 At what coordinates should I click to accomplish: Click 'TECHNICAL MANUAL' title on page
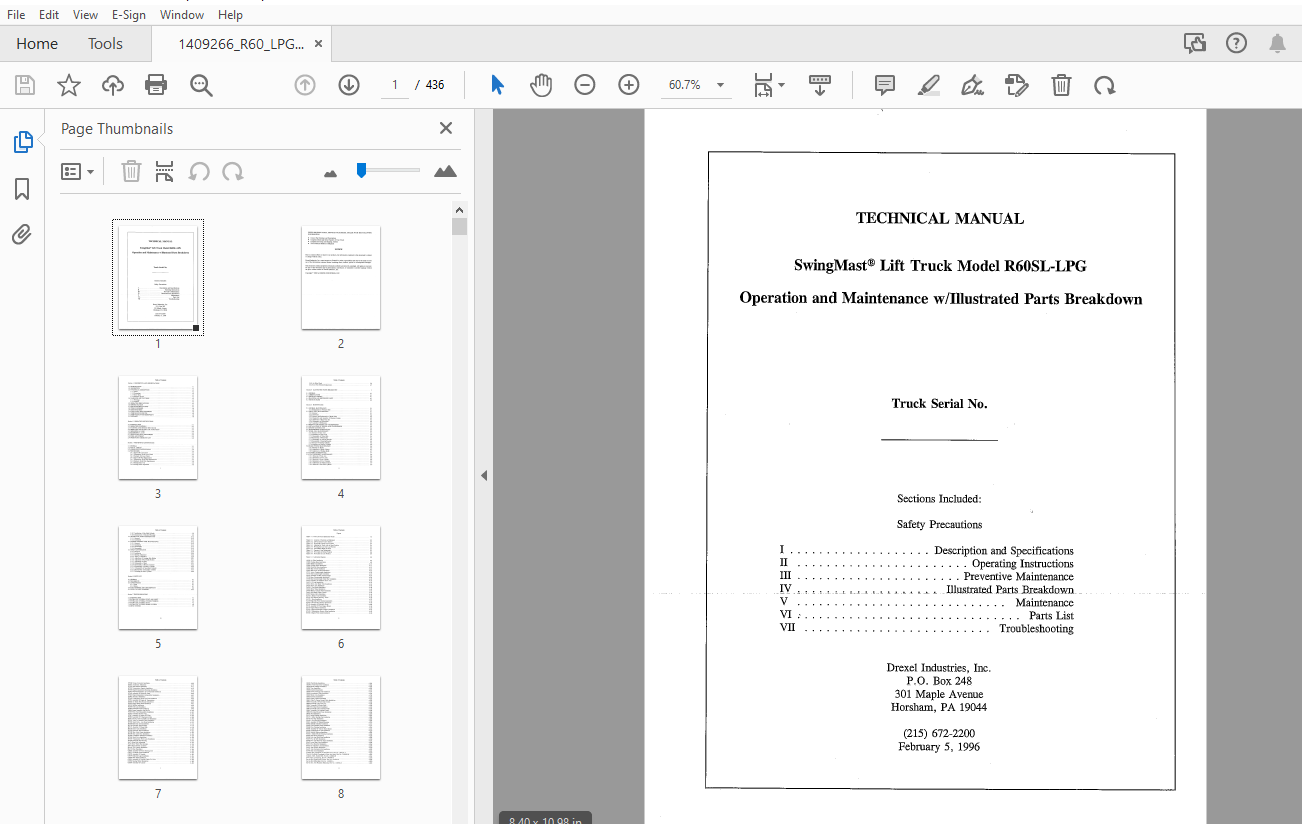[940, 218]
